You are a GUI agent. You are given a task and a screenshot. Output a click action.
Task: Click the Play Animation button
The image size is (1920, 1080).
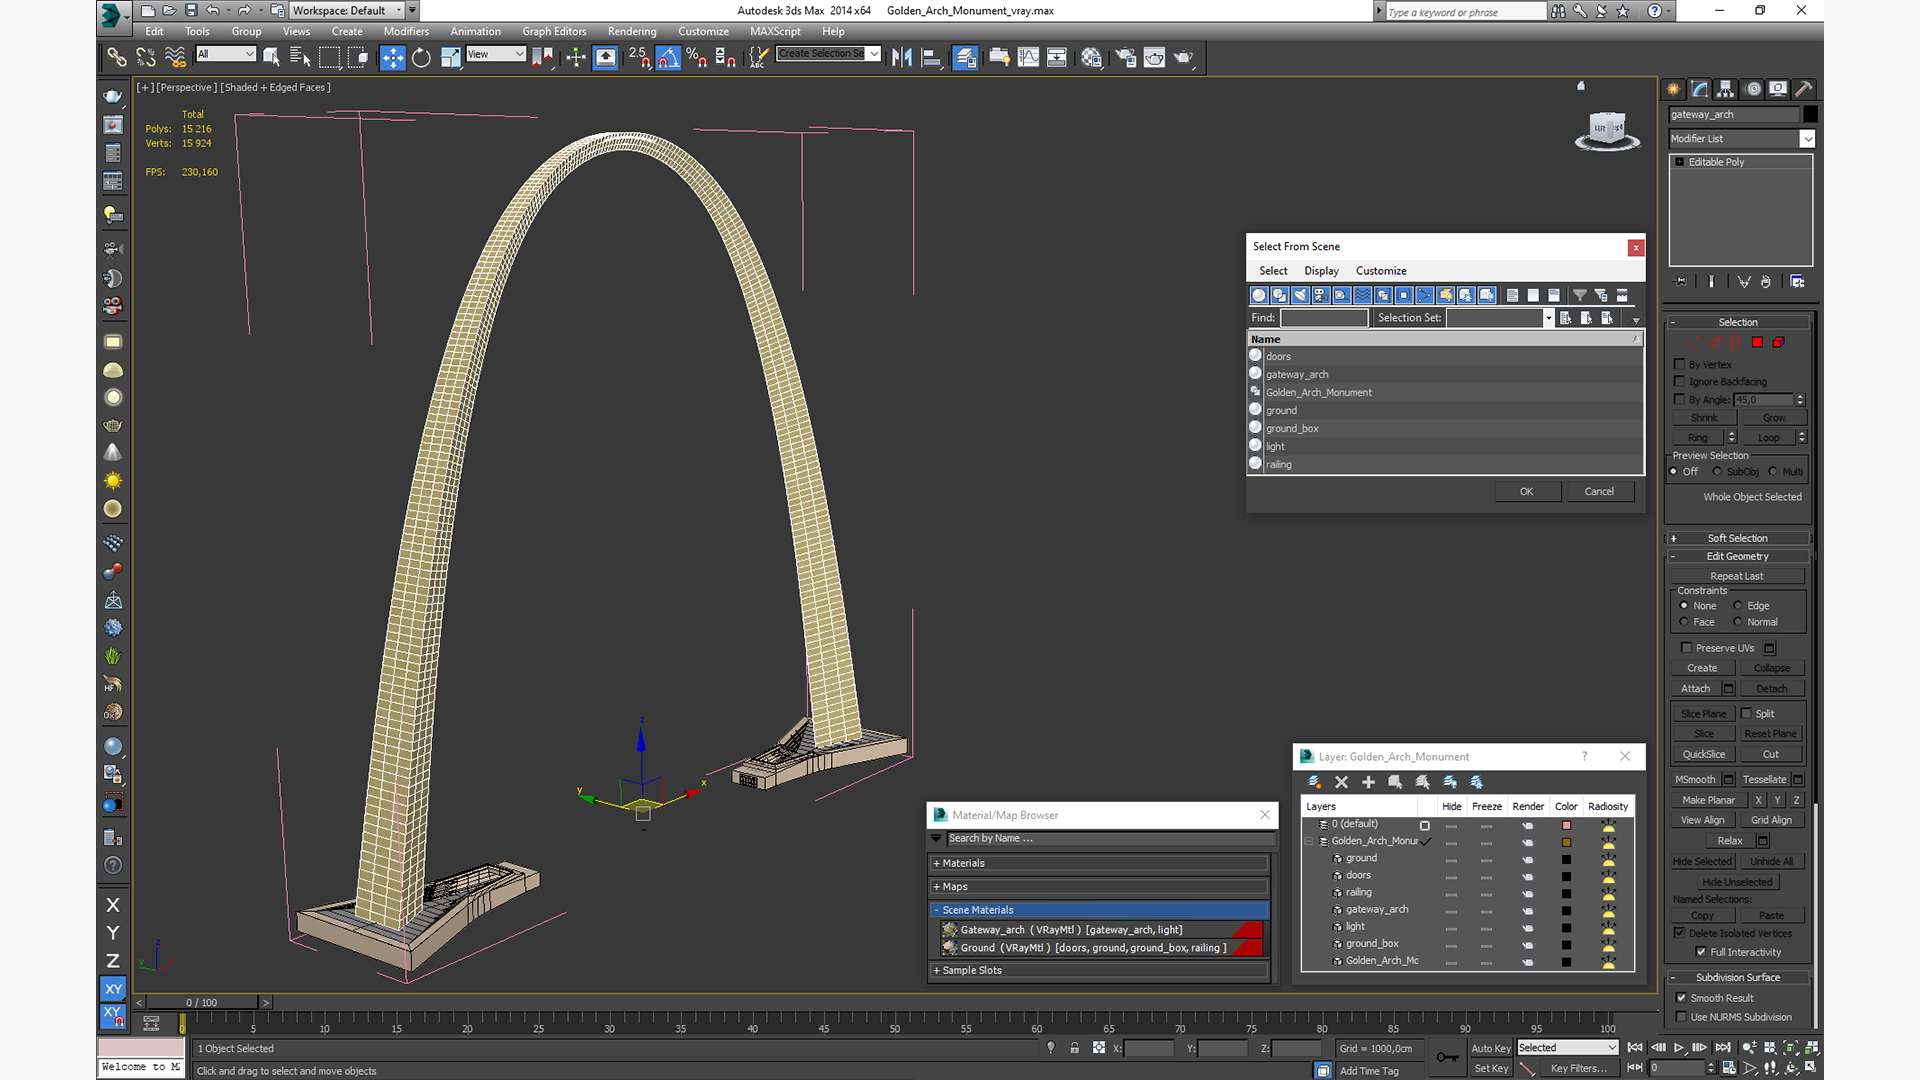[x=1679, y=1047]
